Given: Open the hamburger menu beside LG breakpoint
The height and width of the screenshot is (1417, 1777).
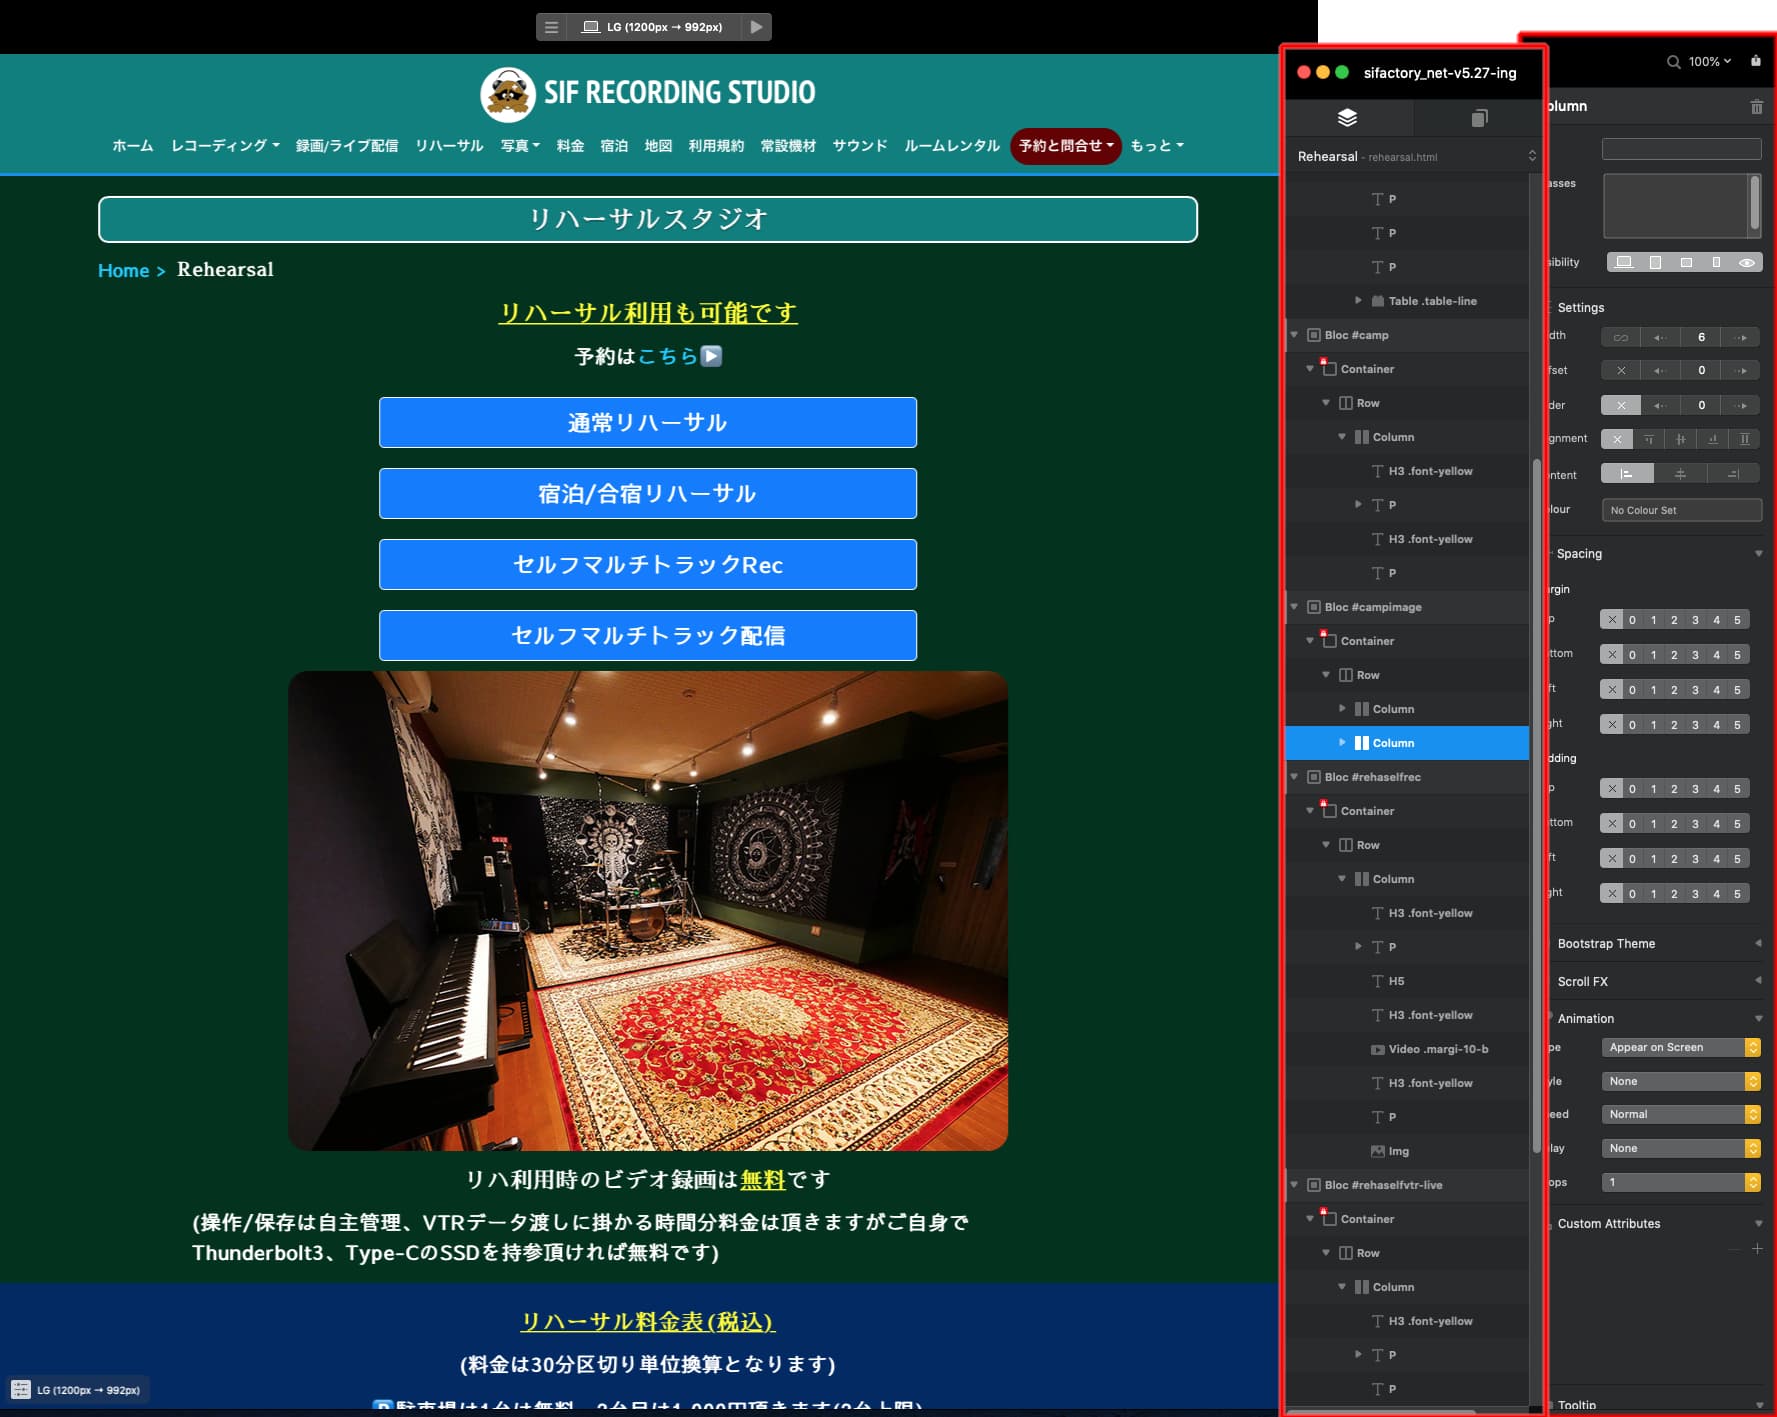Looking at the screenshot, I should click(551, 27).
